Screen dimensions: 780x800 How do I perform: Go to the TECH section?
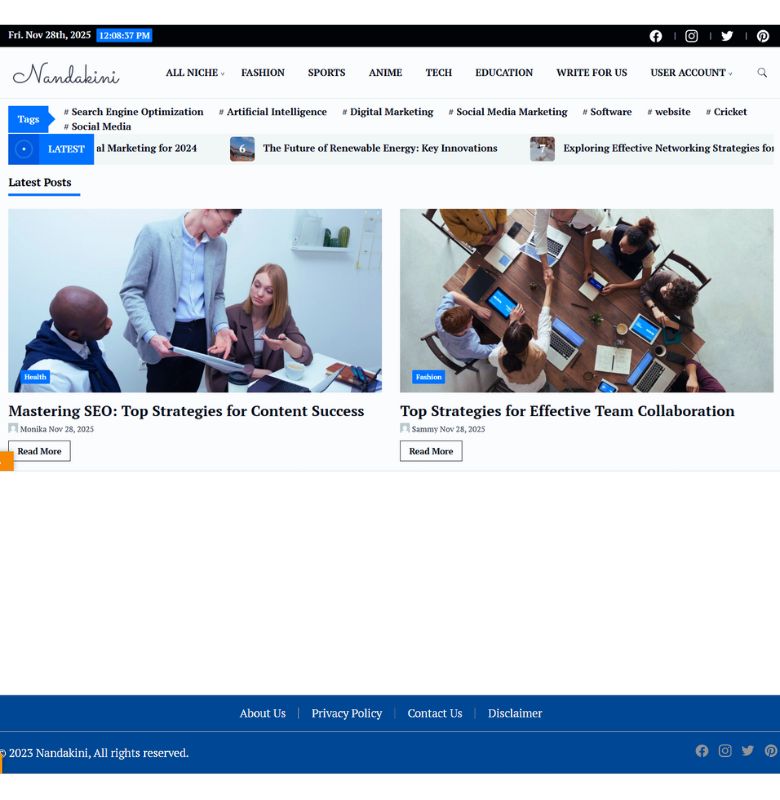click(439, 73)
